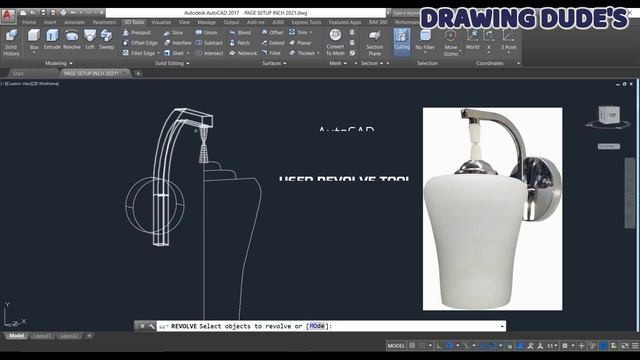Expand the Mesh panel dropdown
This screenshot has width=640, height=360.
coord(338,63)
